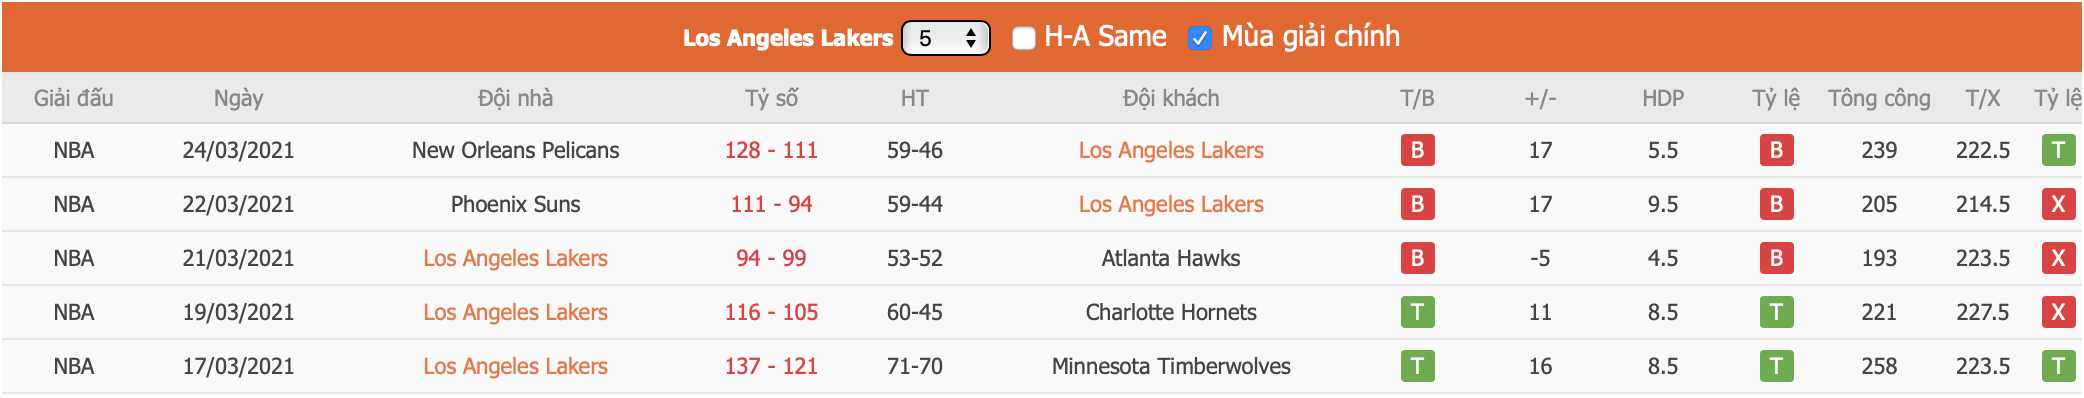The width and height of the screenshot is (2084, 398).
Task: Open the match count dropdown showing 5
Action: 946,38
